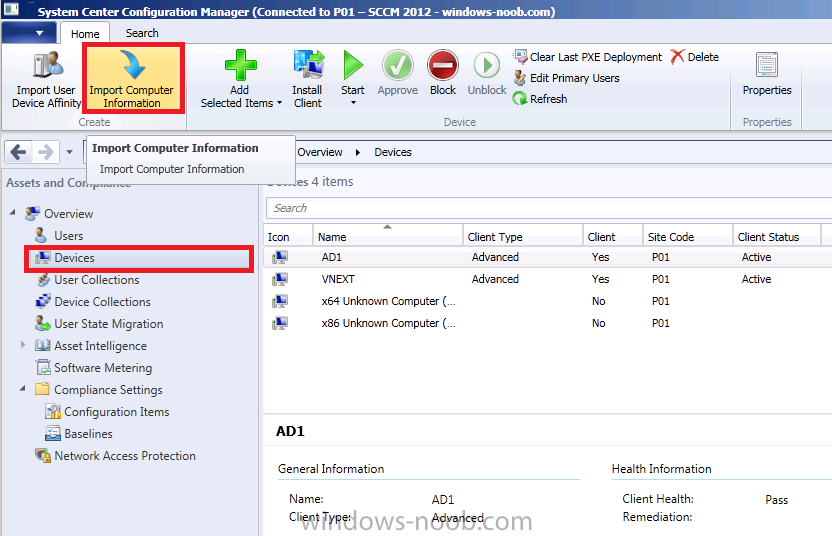
Task: Open the Properties ribbon button
Action: pyautogui.click(x=767, y=74)
